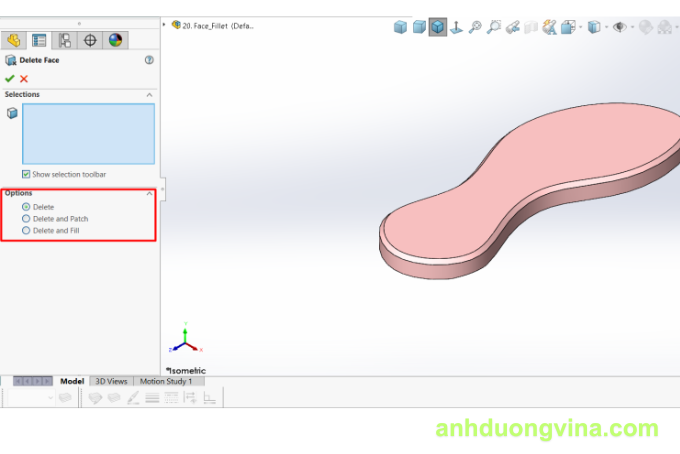Cancel Delete Face with red X
Image resolution: width=680 pixels, height=454 pixels.
pyautogui.click(x=24, y=78)
